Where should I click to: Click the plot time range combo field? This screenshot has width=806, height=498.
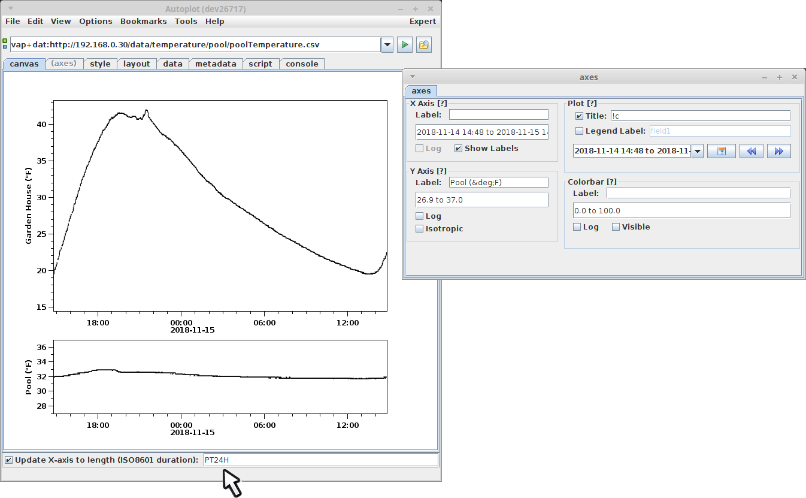(x=632, y=151)
